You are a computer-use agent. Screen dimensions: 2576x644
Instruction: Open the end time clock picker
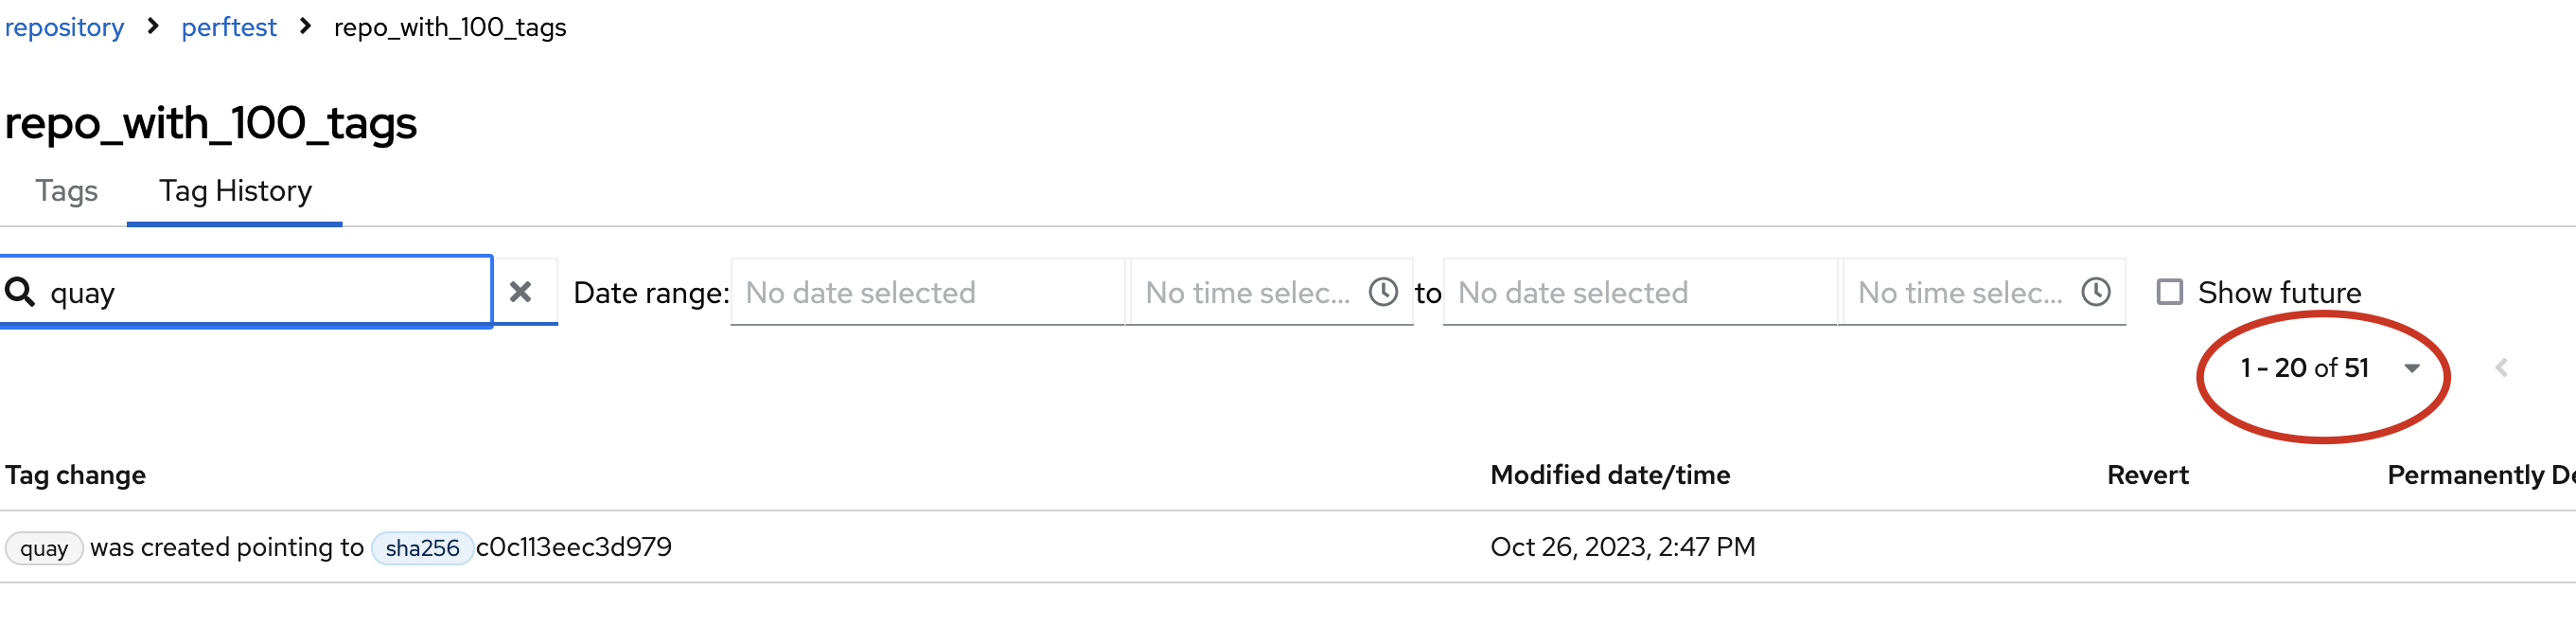coord(2095,292)
